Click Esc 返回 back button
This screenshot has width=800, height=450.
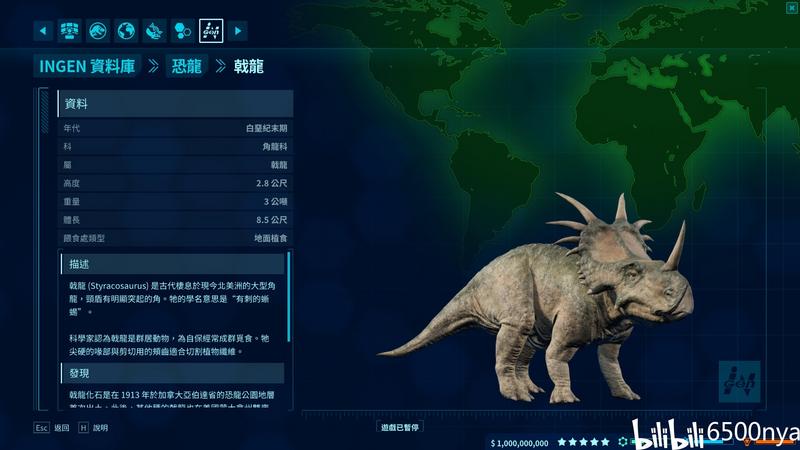(x=52, y=428)
